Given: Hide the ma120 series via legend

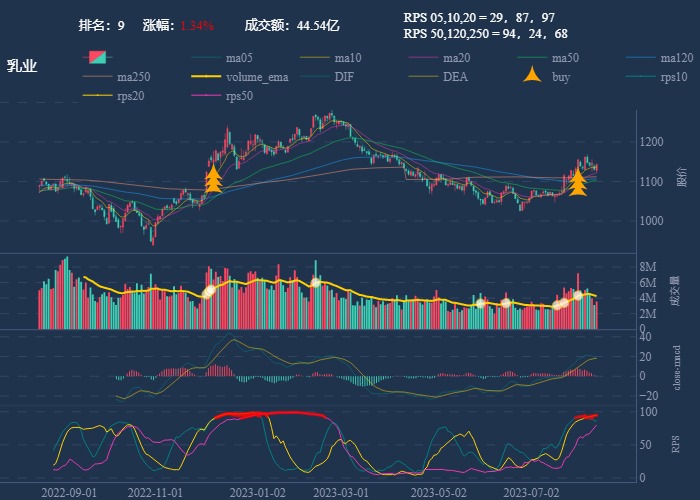Looking at the screenshot, I should click(x=676, y=58).
